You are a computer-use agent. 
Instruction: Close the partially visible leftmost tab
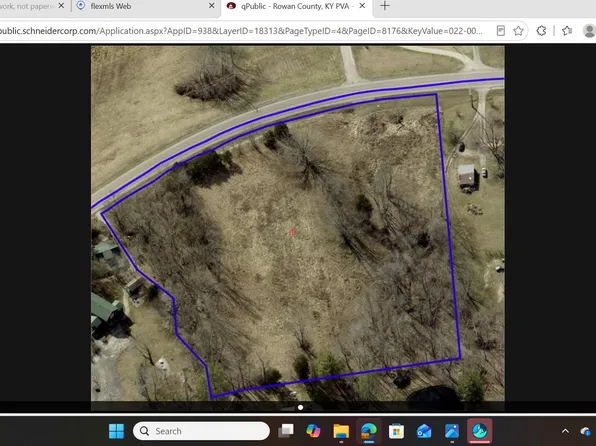coord(61,6)
